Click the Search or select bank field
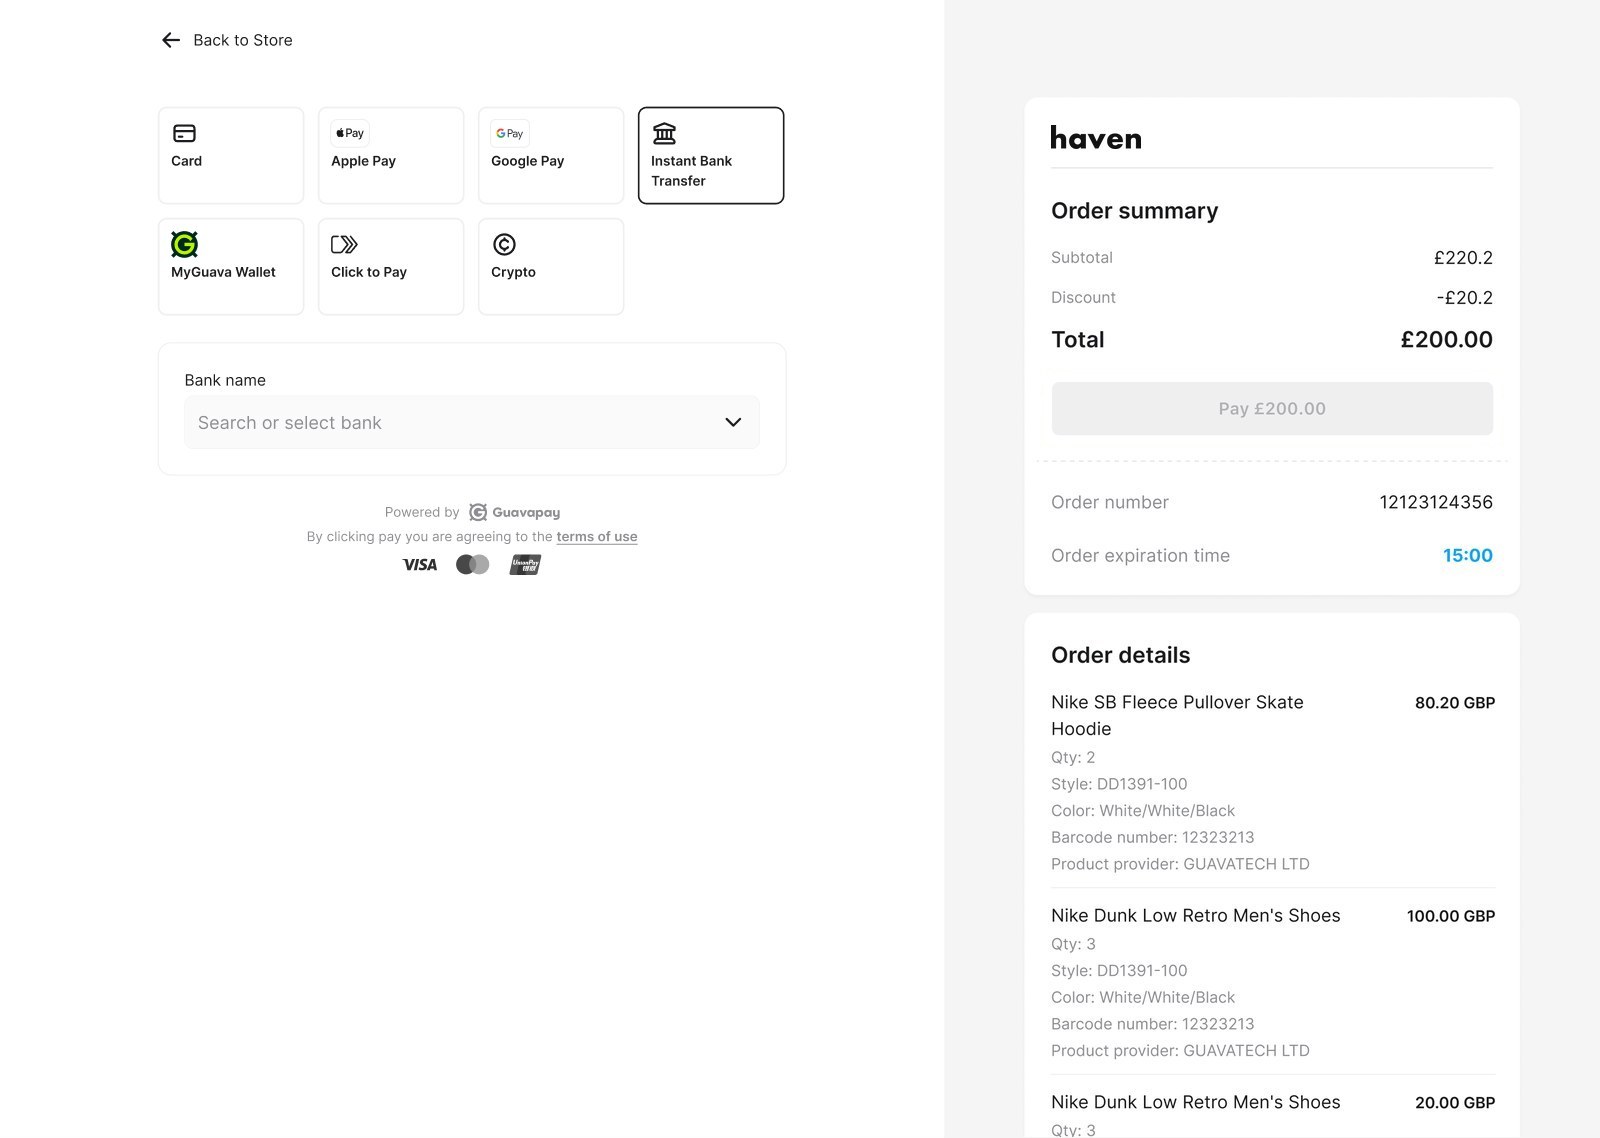 (472, 422)
